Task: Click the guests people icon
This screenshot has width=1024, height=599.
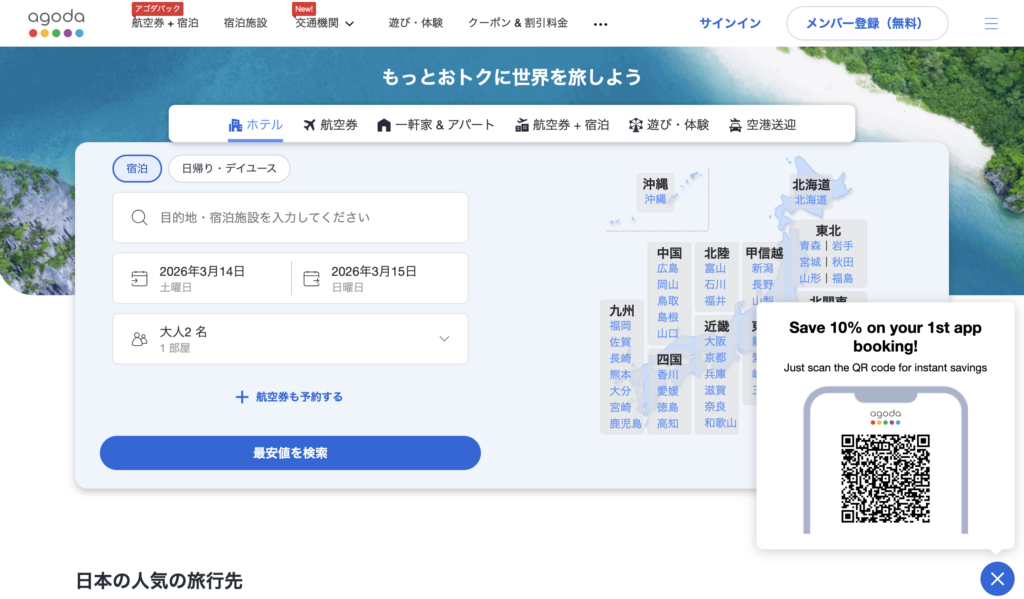Action: click(x=140, y=339)
